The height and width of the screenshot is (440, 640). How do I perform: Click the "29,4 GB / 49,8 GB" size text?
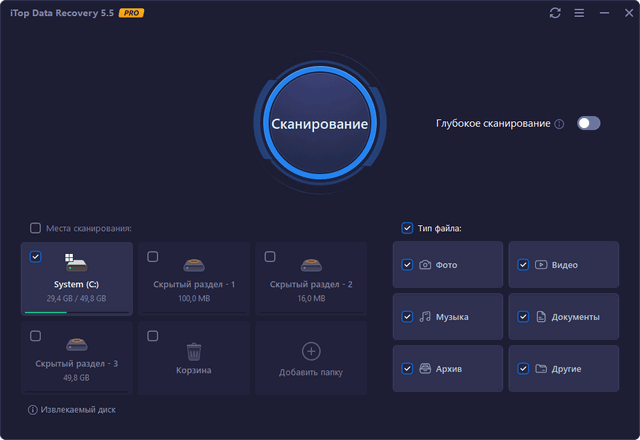point(76,298)
